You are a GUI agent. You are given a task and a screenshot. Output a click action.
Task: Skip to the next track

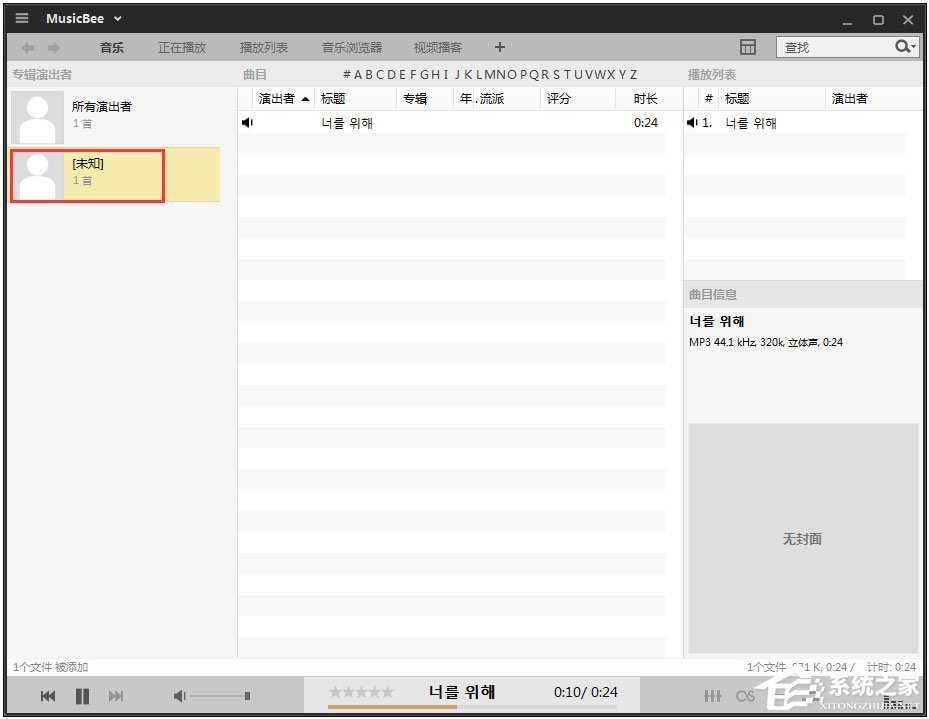(x=115, y=696)
